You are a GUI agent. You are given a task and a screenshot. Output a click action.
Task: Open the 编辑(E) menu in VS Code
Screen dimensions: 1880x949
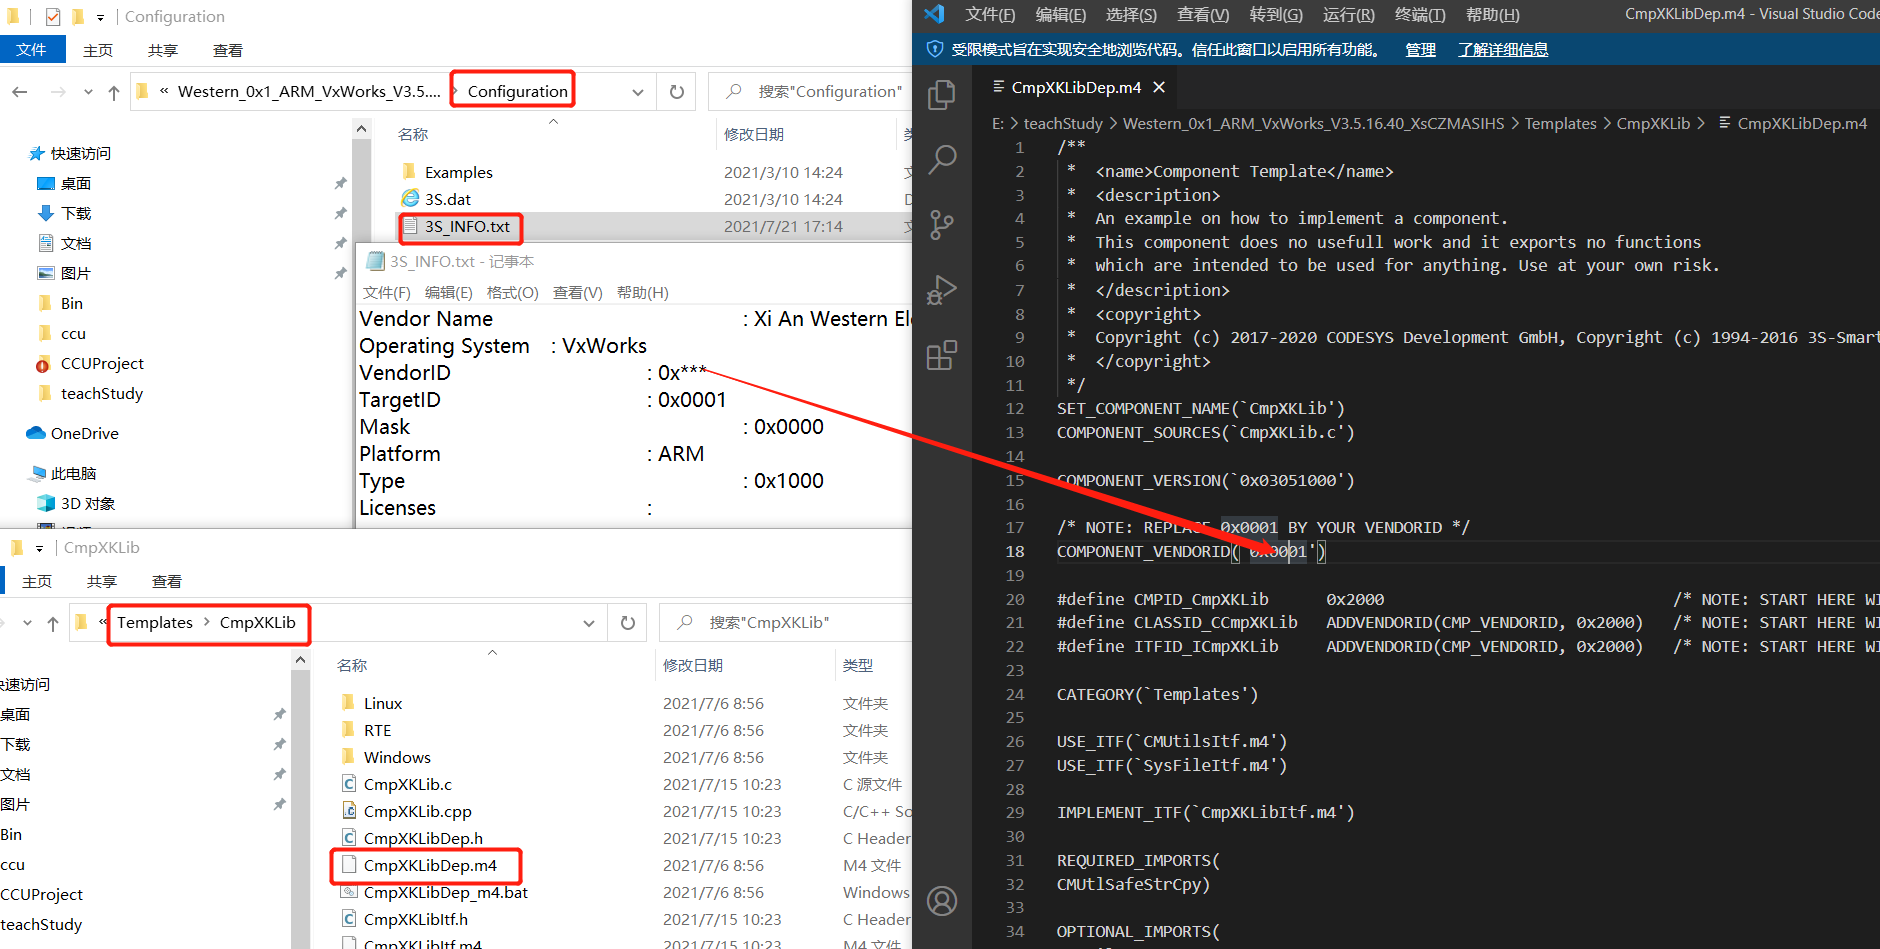pos(1061,15)
